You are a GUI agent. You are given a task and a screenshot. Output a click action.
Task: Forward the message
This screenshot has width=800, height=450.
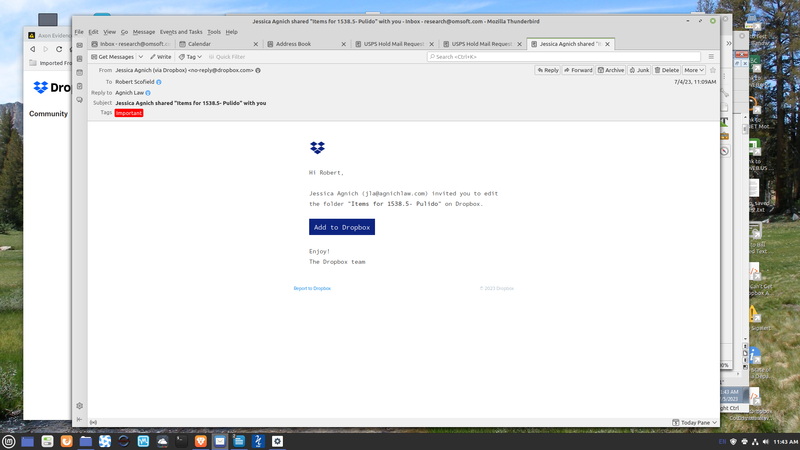[x=578, y=70]
